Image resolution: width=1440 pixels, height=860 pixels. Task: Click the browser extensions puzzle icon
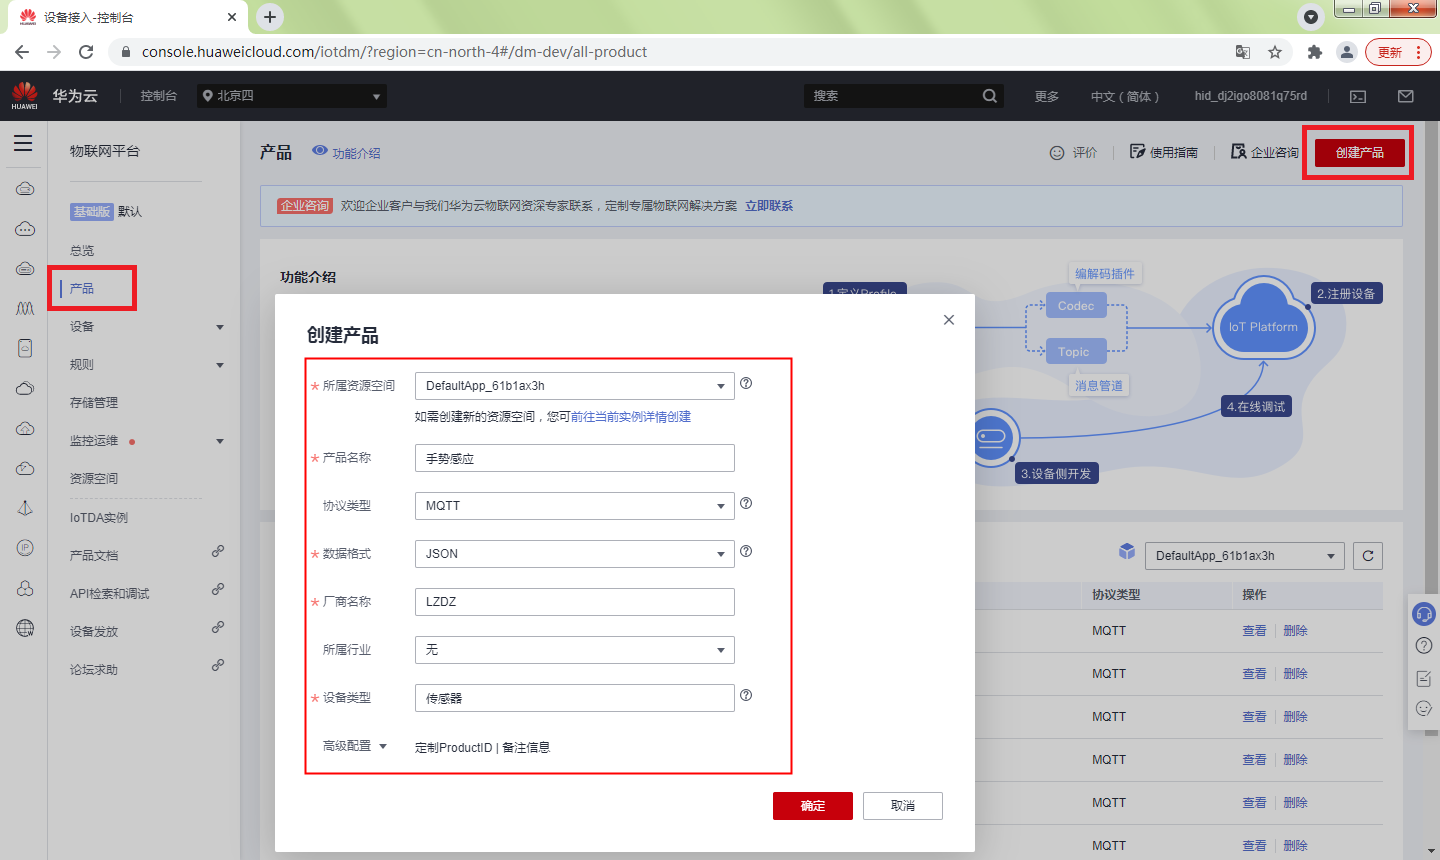tap(1315, 52)
